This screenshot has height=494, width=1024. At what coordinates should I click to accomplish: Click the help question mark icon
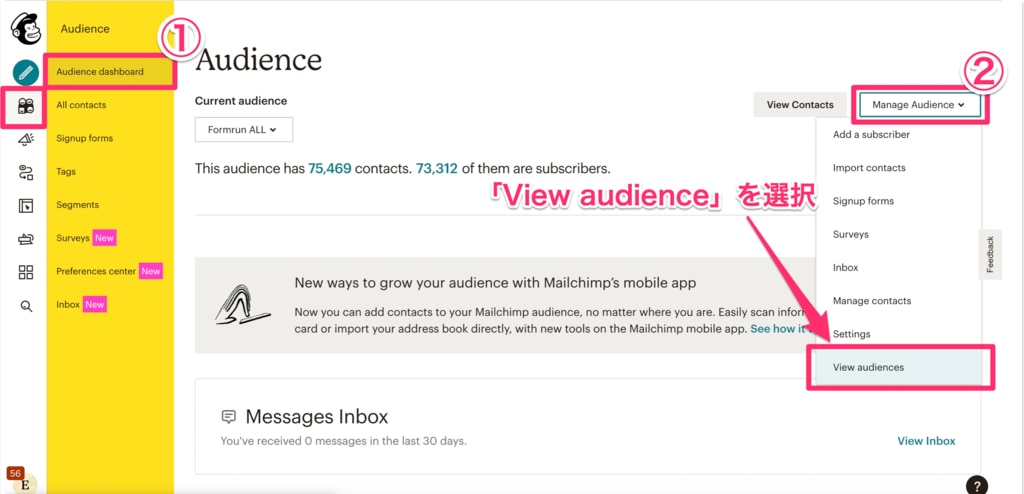point(976,485)
